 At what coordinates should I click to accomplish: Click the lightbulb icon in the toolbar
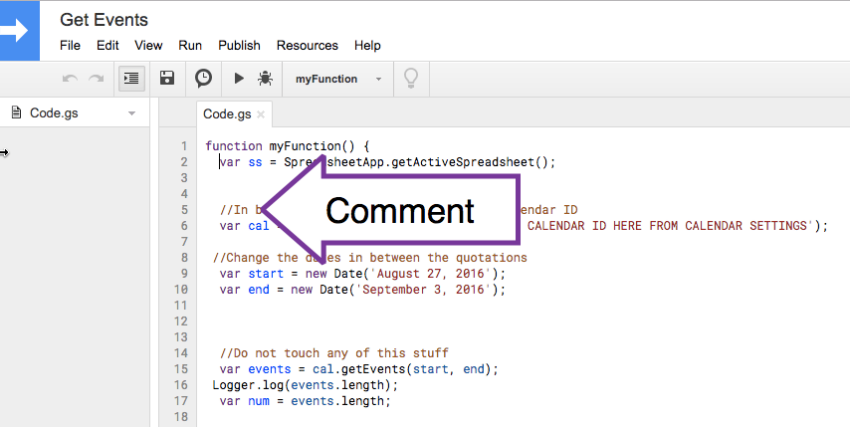[x=409, y=78]
